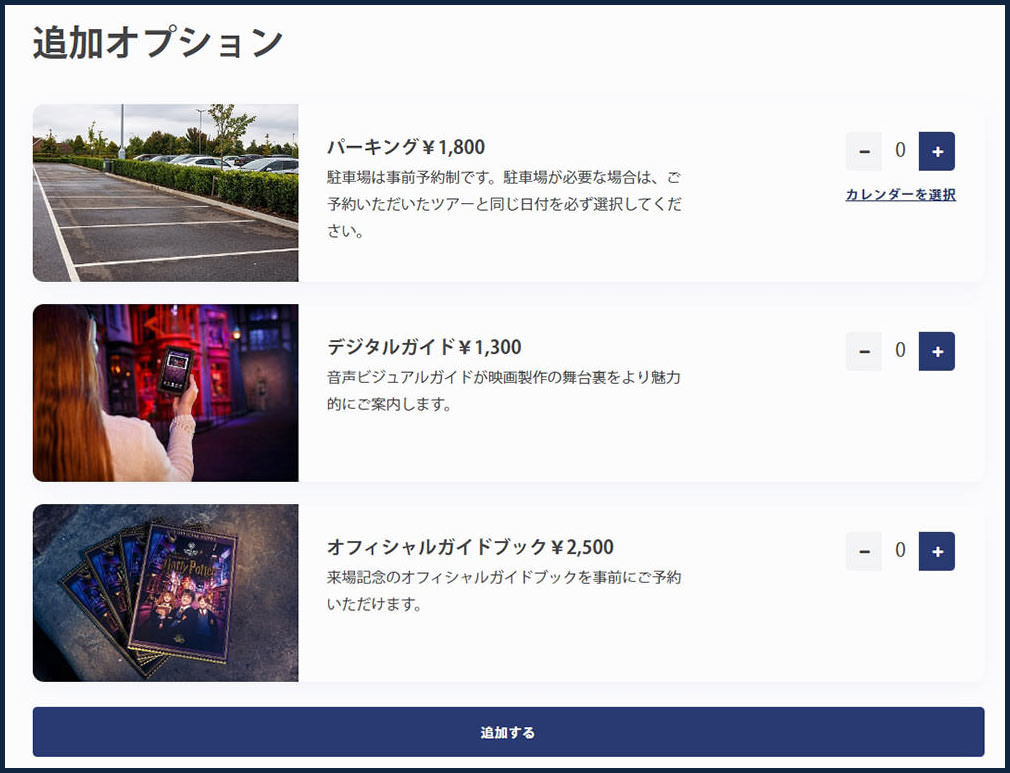Click the digital guide photo thumbnail
1010x773 pixels.
point(165,393)
